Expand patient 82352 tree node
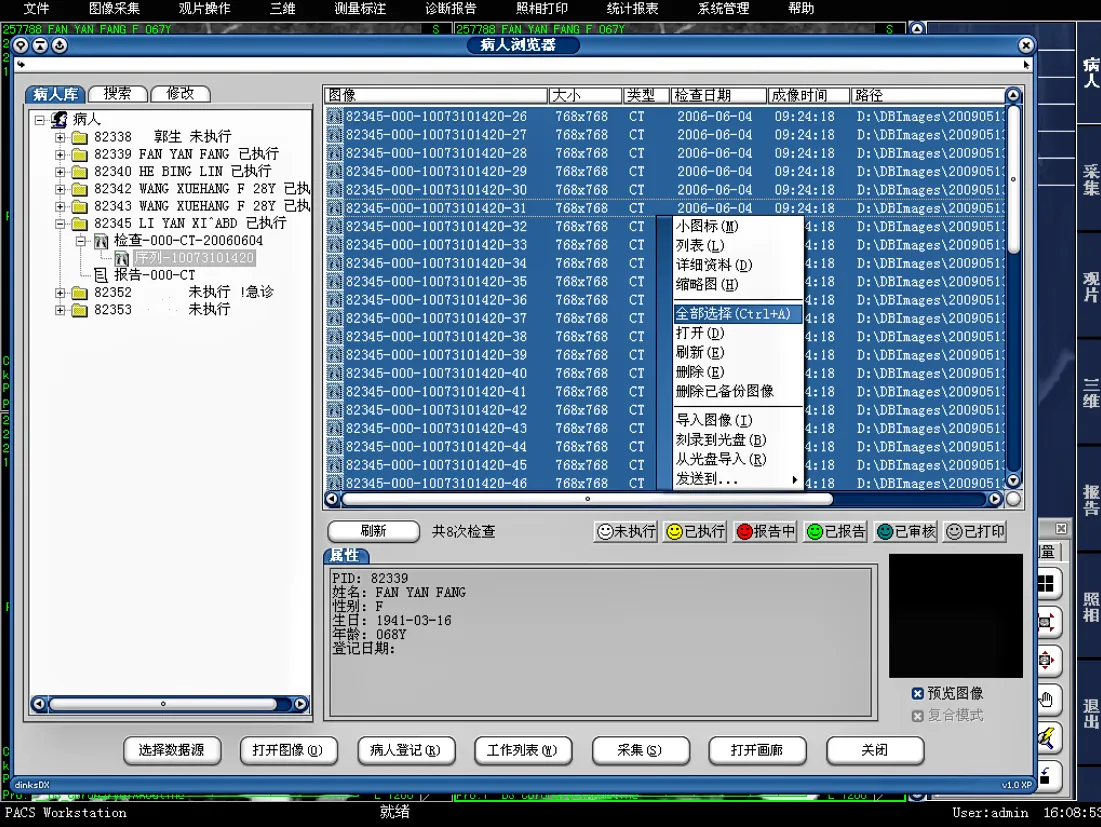The image size is (1101, 827). pyautogui.click(x=60, y=293)
